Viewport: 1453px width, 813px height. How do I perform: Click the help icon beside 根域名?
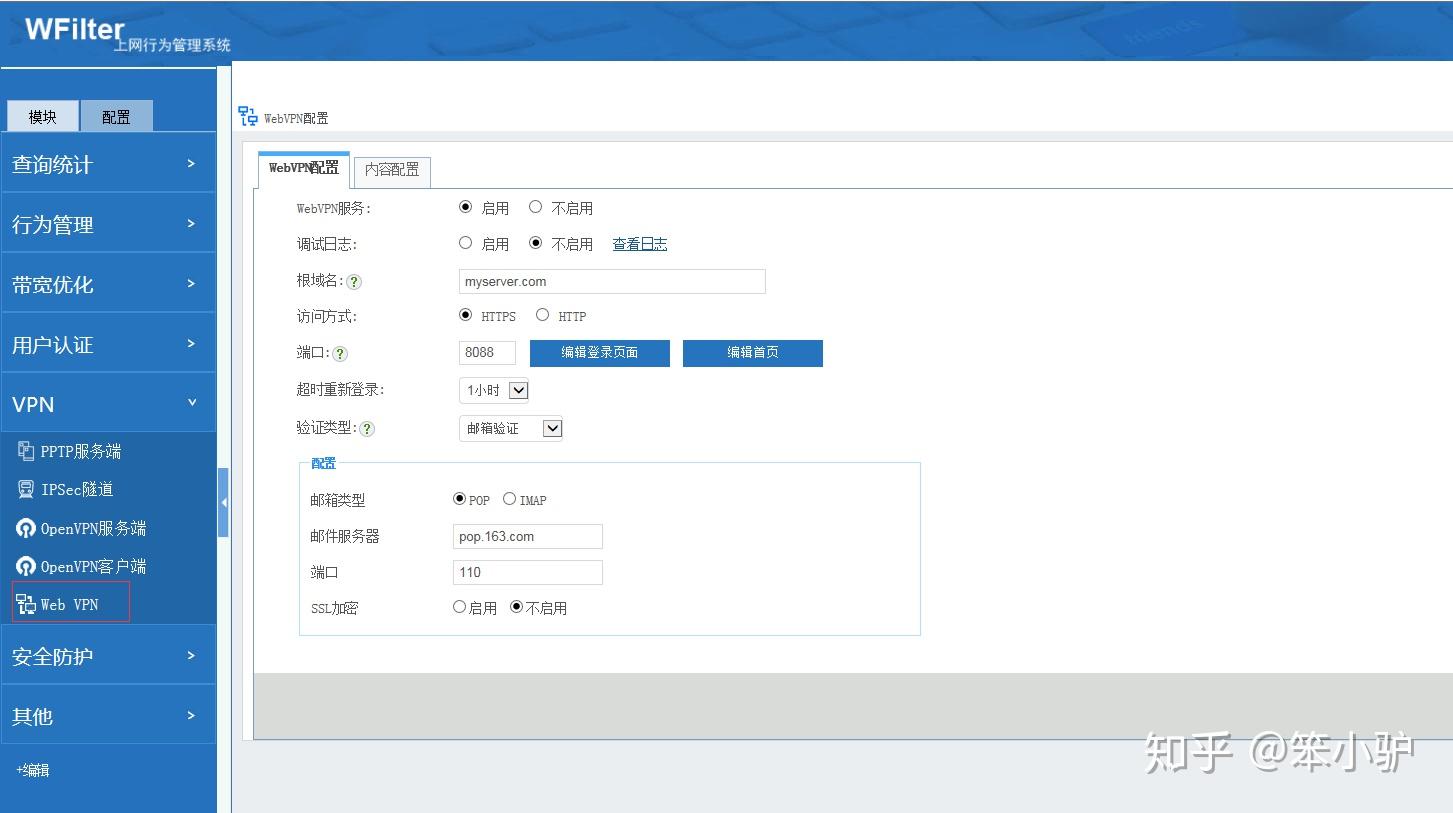(354, 282)
